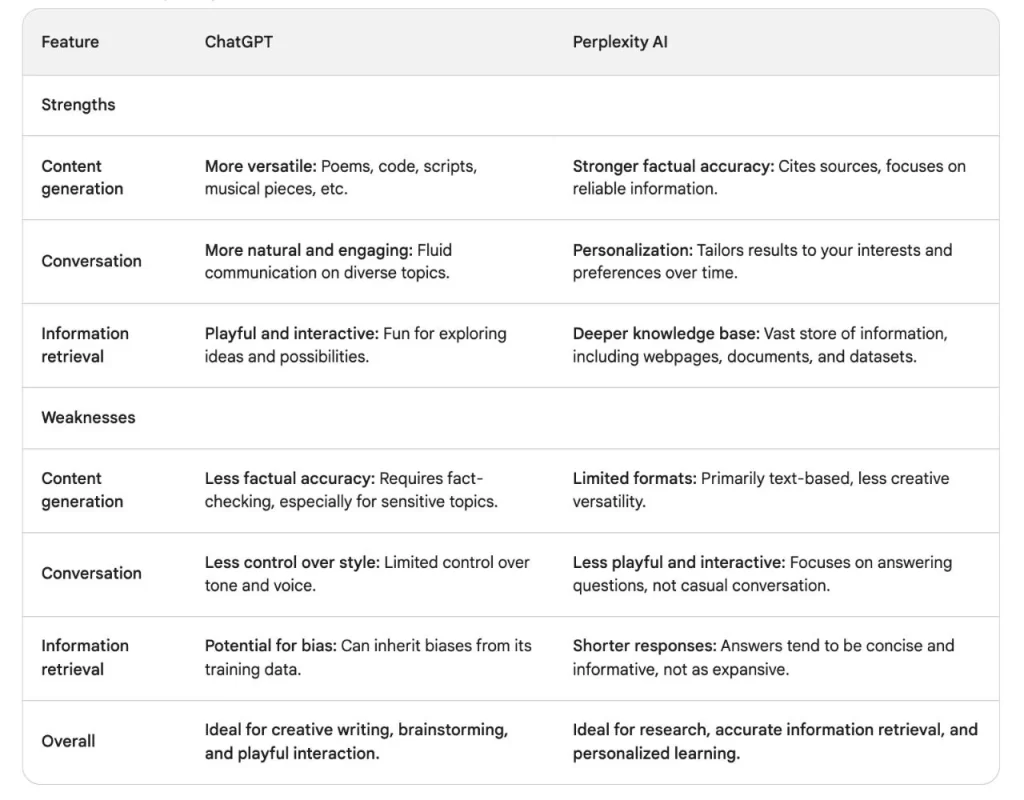Screen dimensions: 1024x800
Task: Click the "Personalization" Perplexity cell
Action: [762, 261]
